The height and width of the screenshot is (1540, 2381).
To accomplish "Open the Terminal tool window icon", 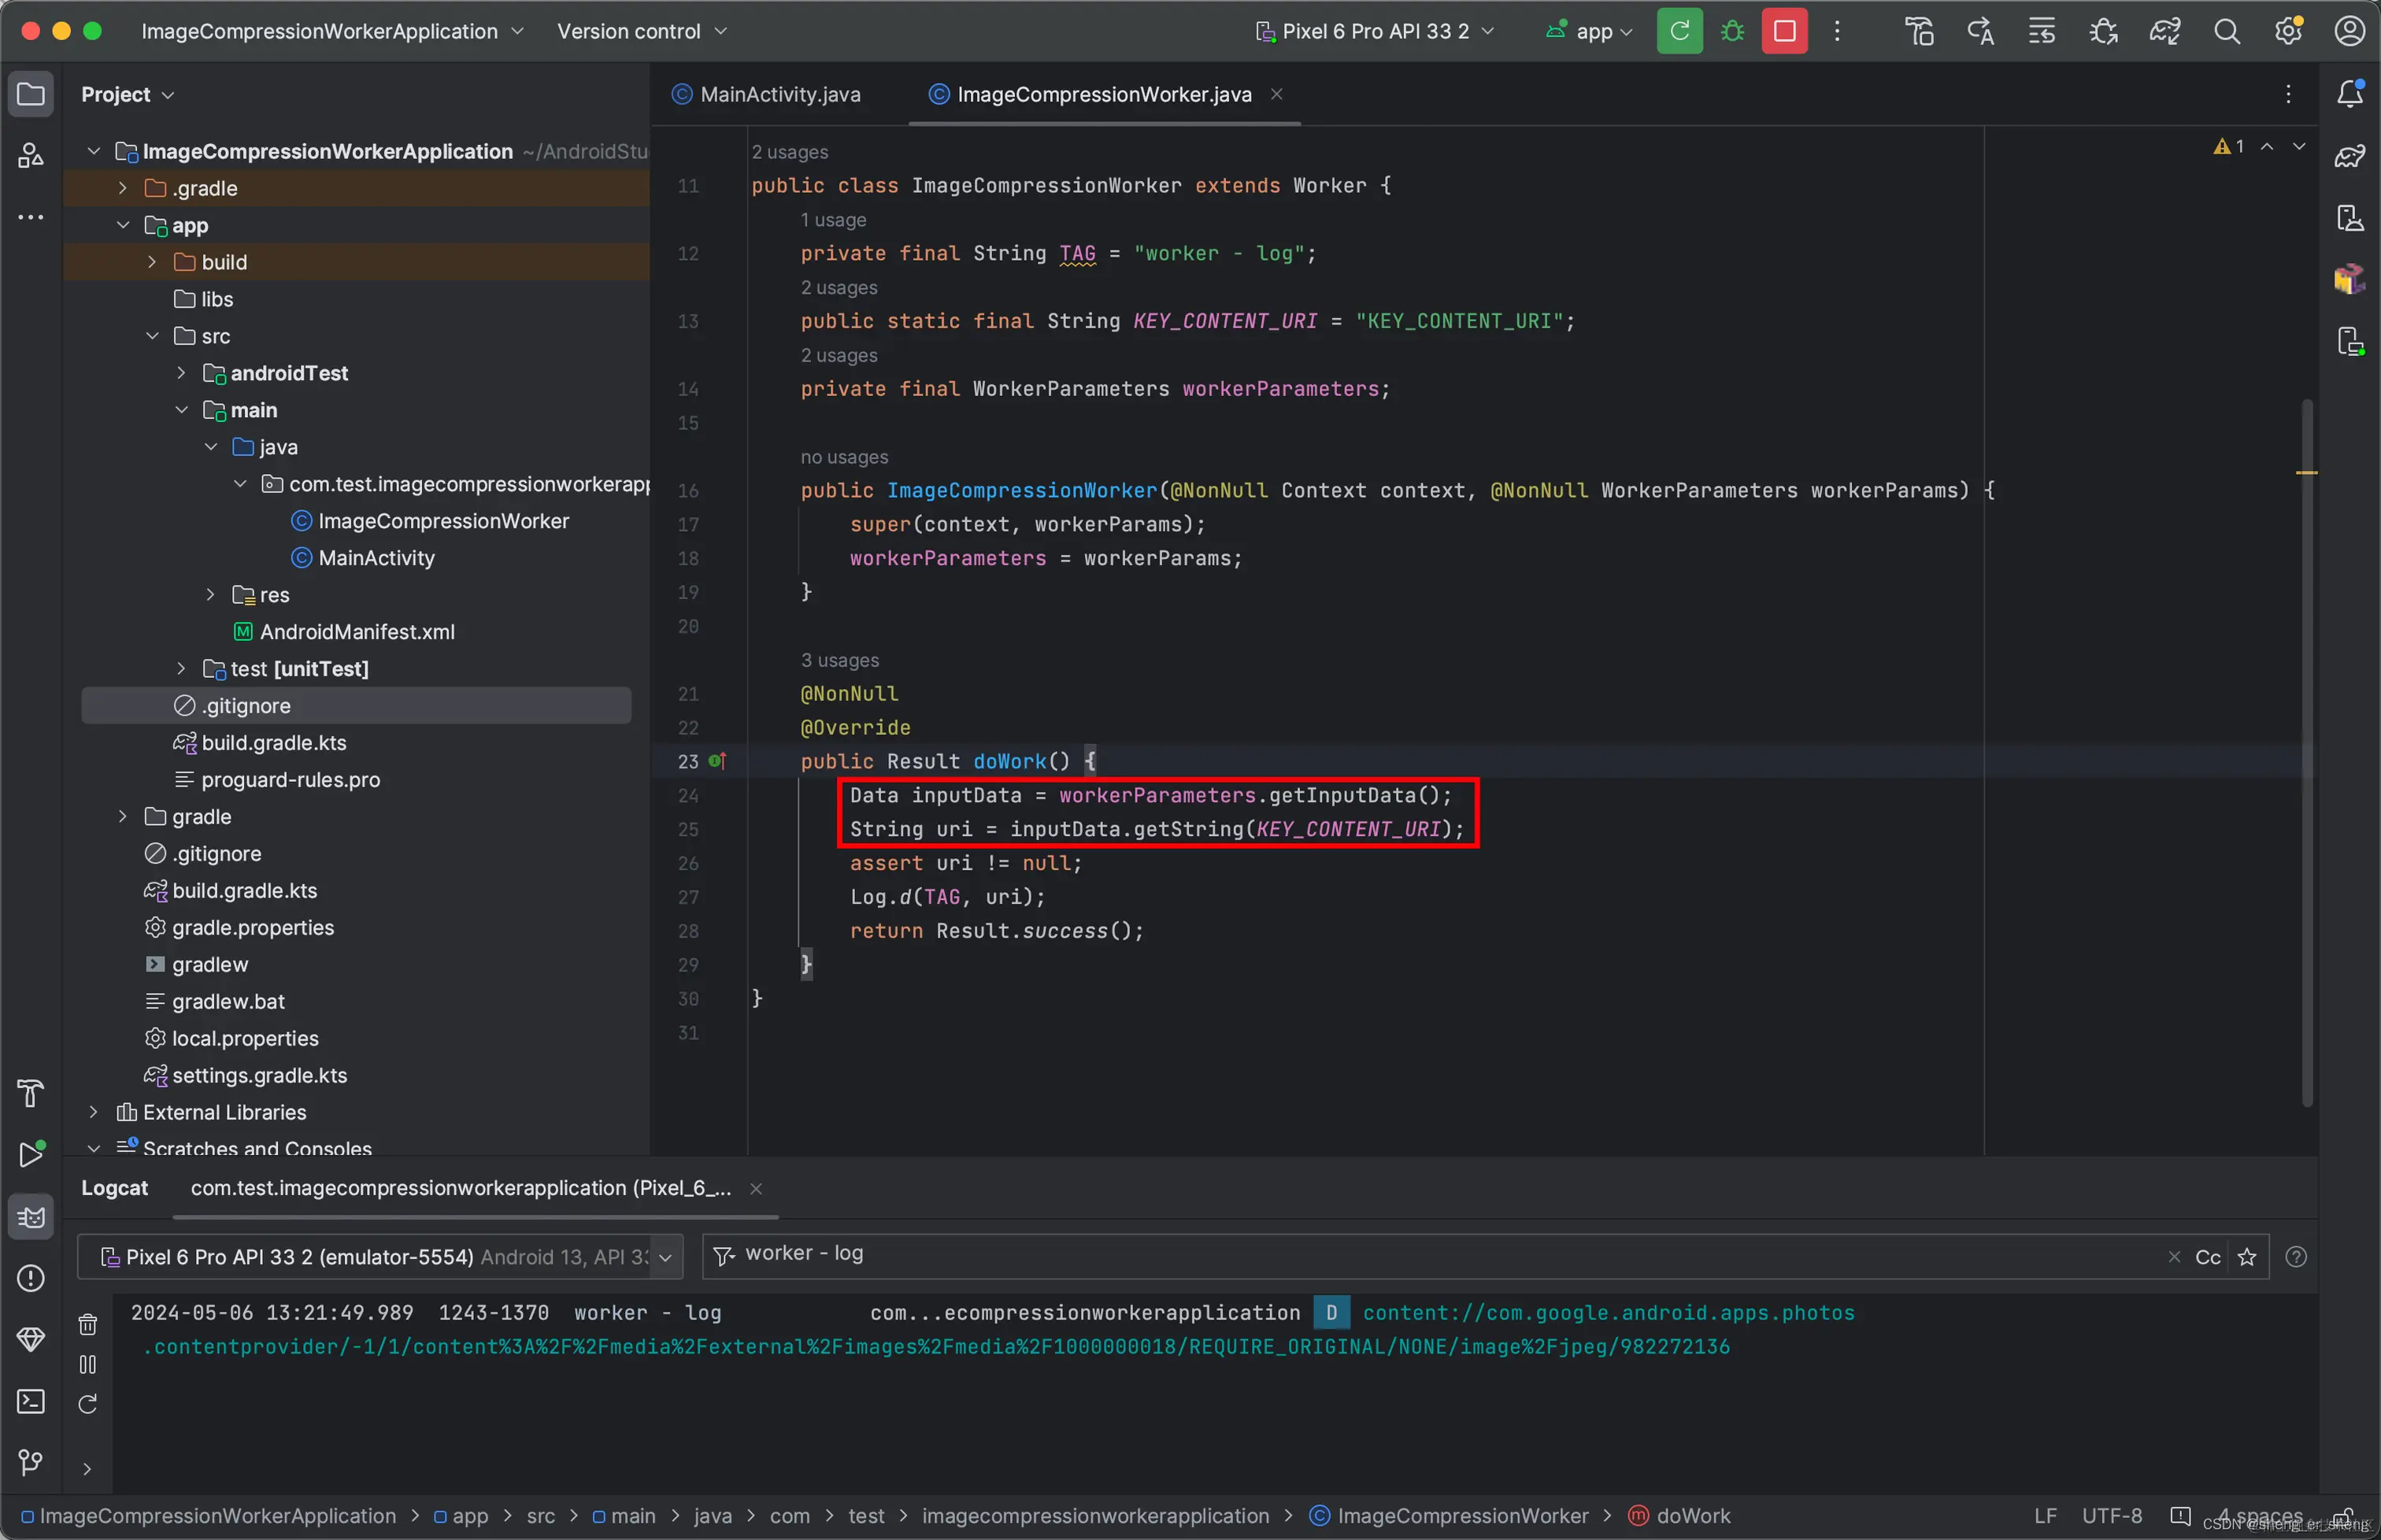I will tap(31, 1401).
